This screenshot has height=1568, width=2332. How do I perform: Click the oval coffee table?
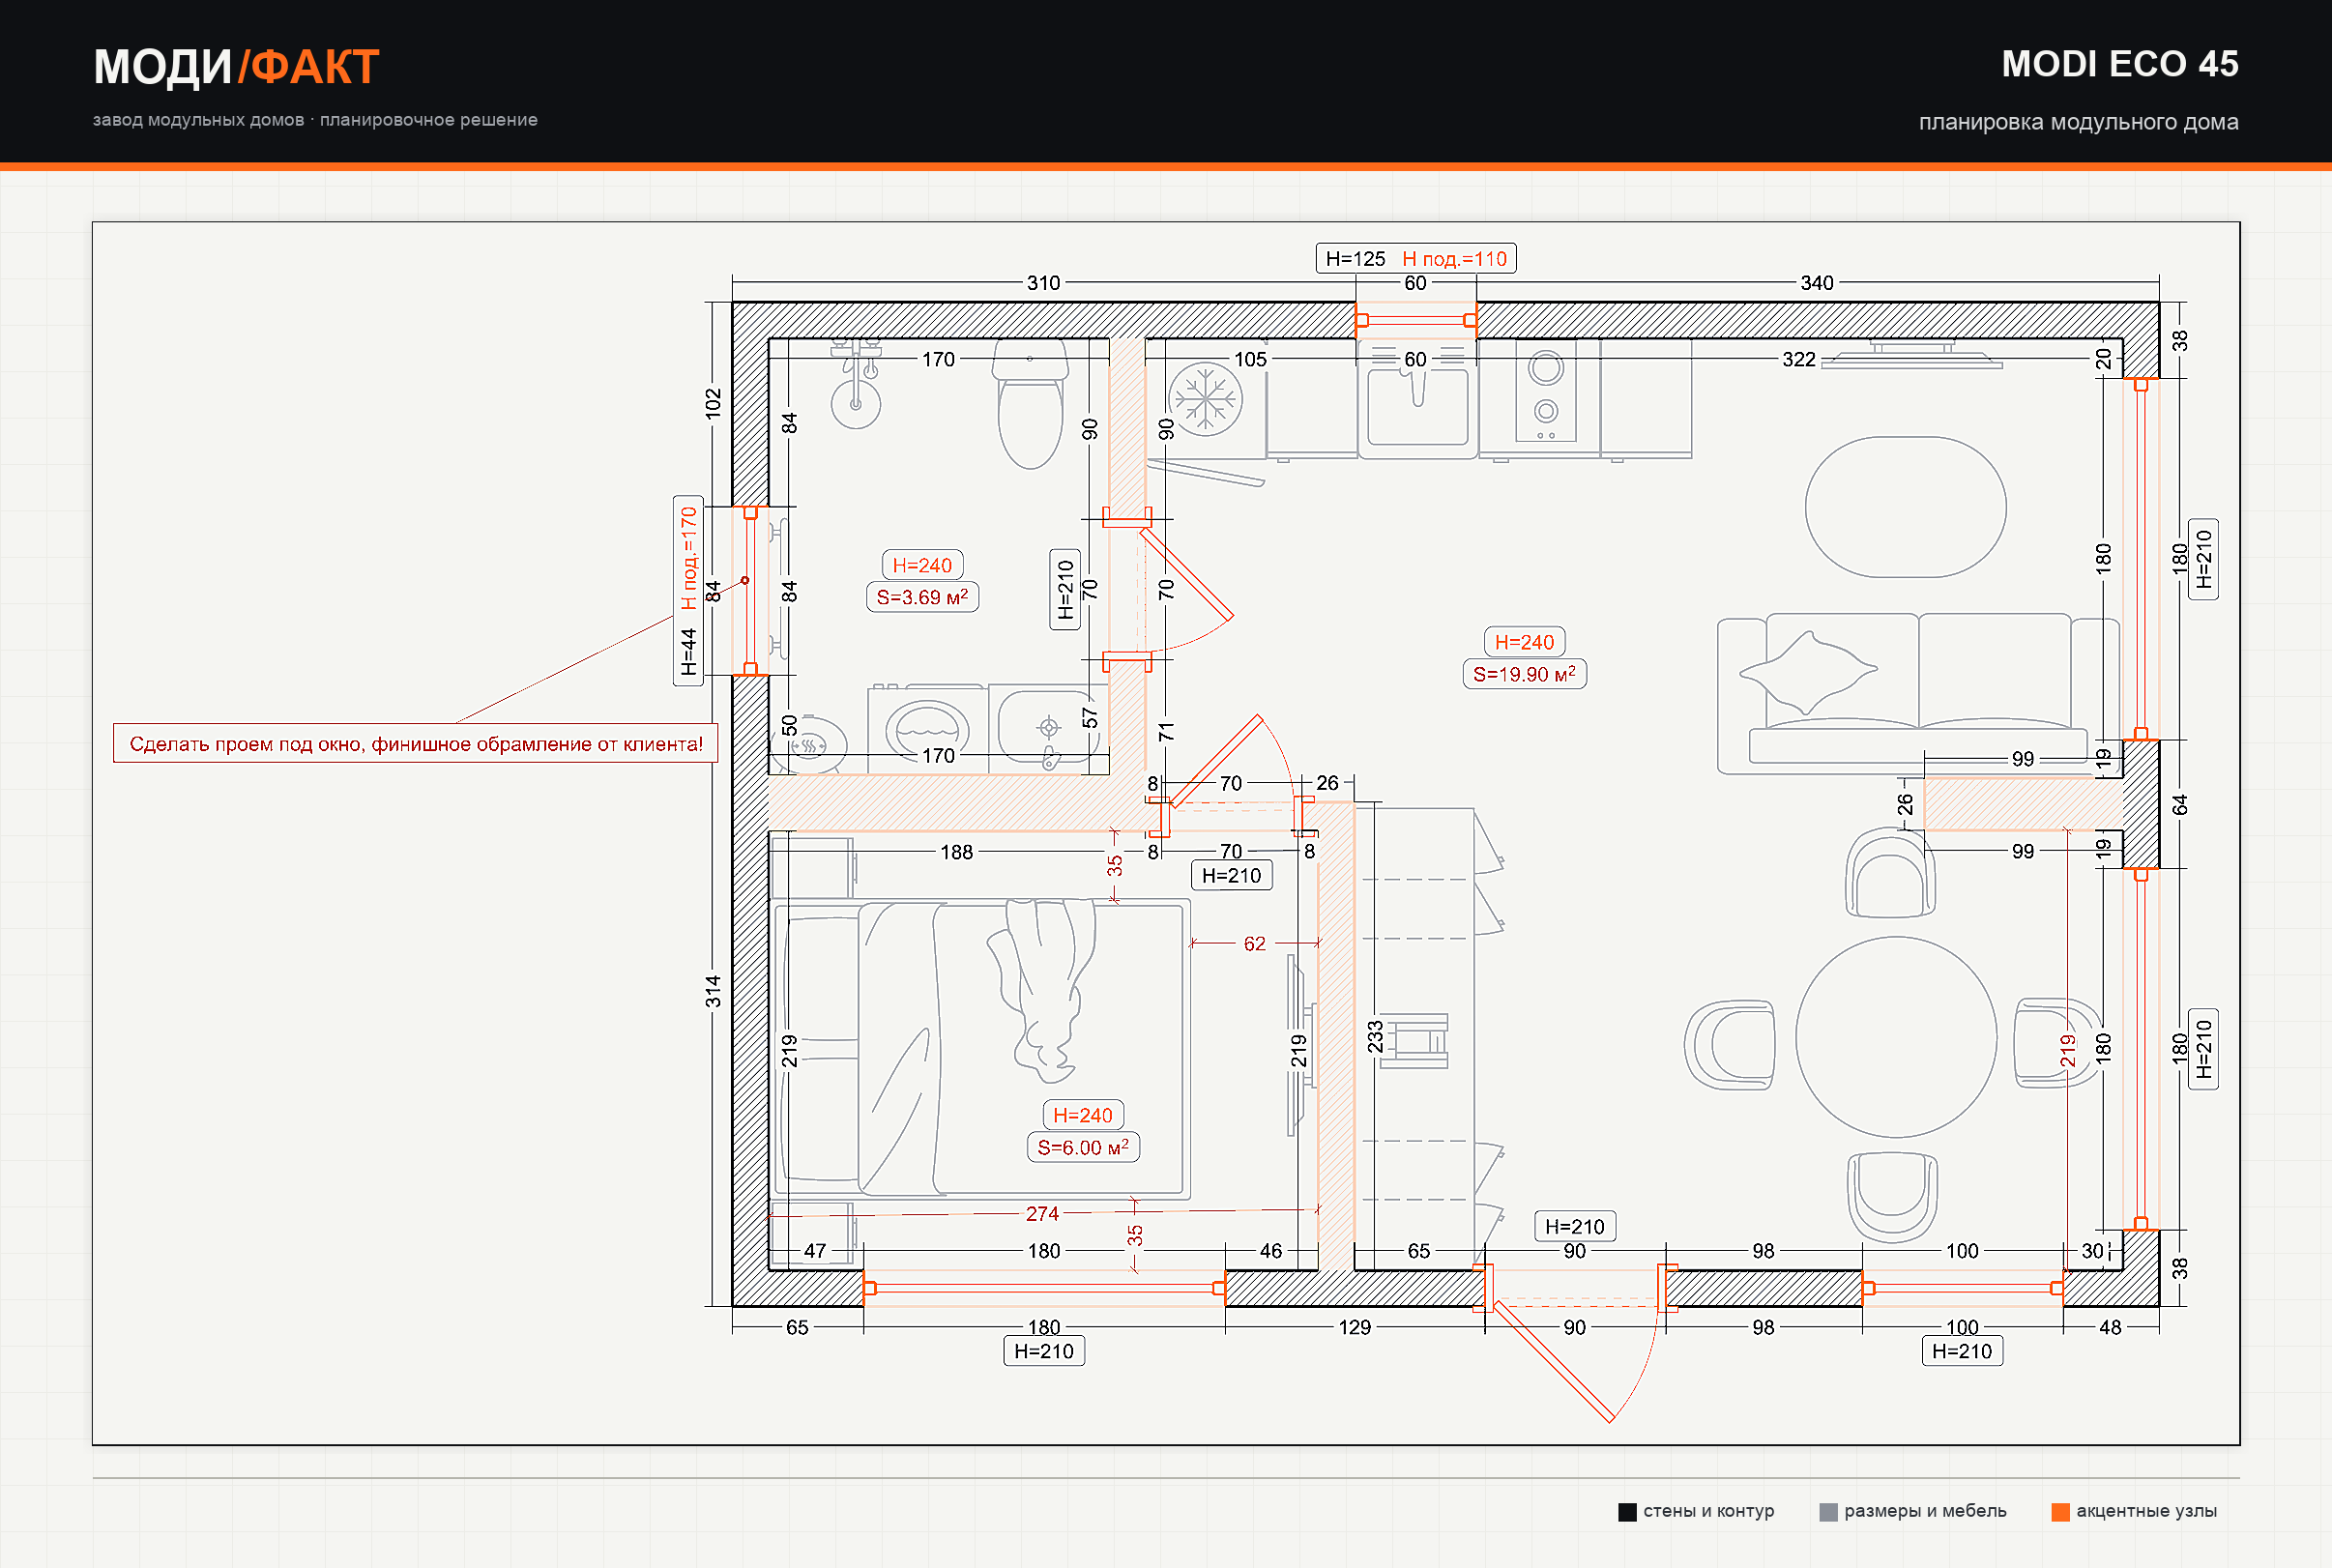[x=1905, y=507]
